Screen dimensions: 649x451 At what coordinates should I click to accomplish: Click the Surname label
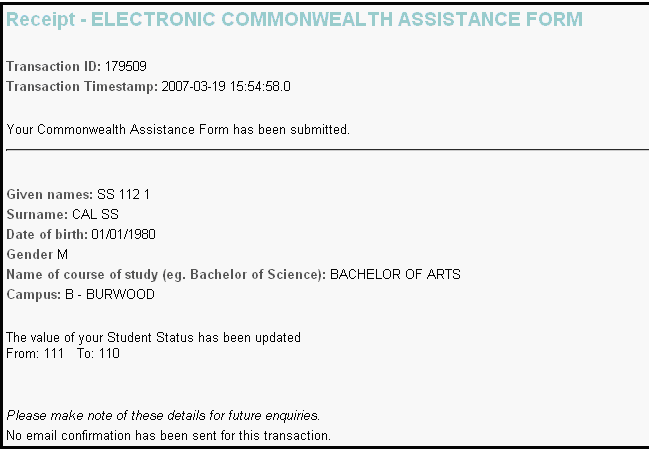pos(37,214)
